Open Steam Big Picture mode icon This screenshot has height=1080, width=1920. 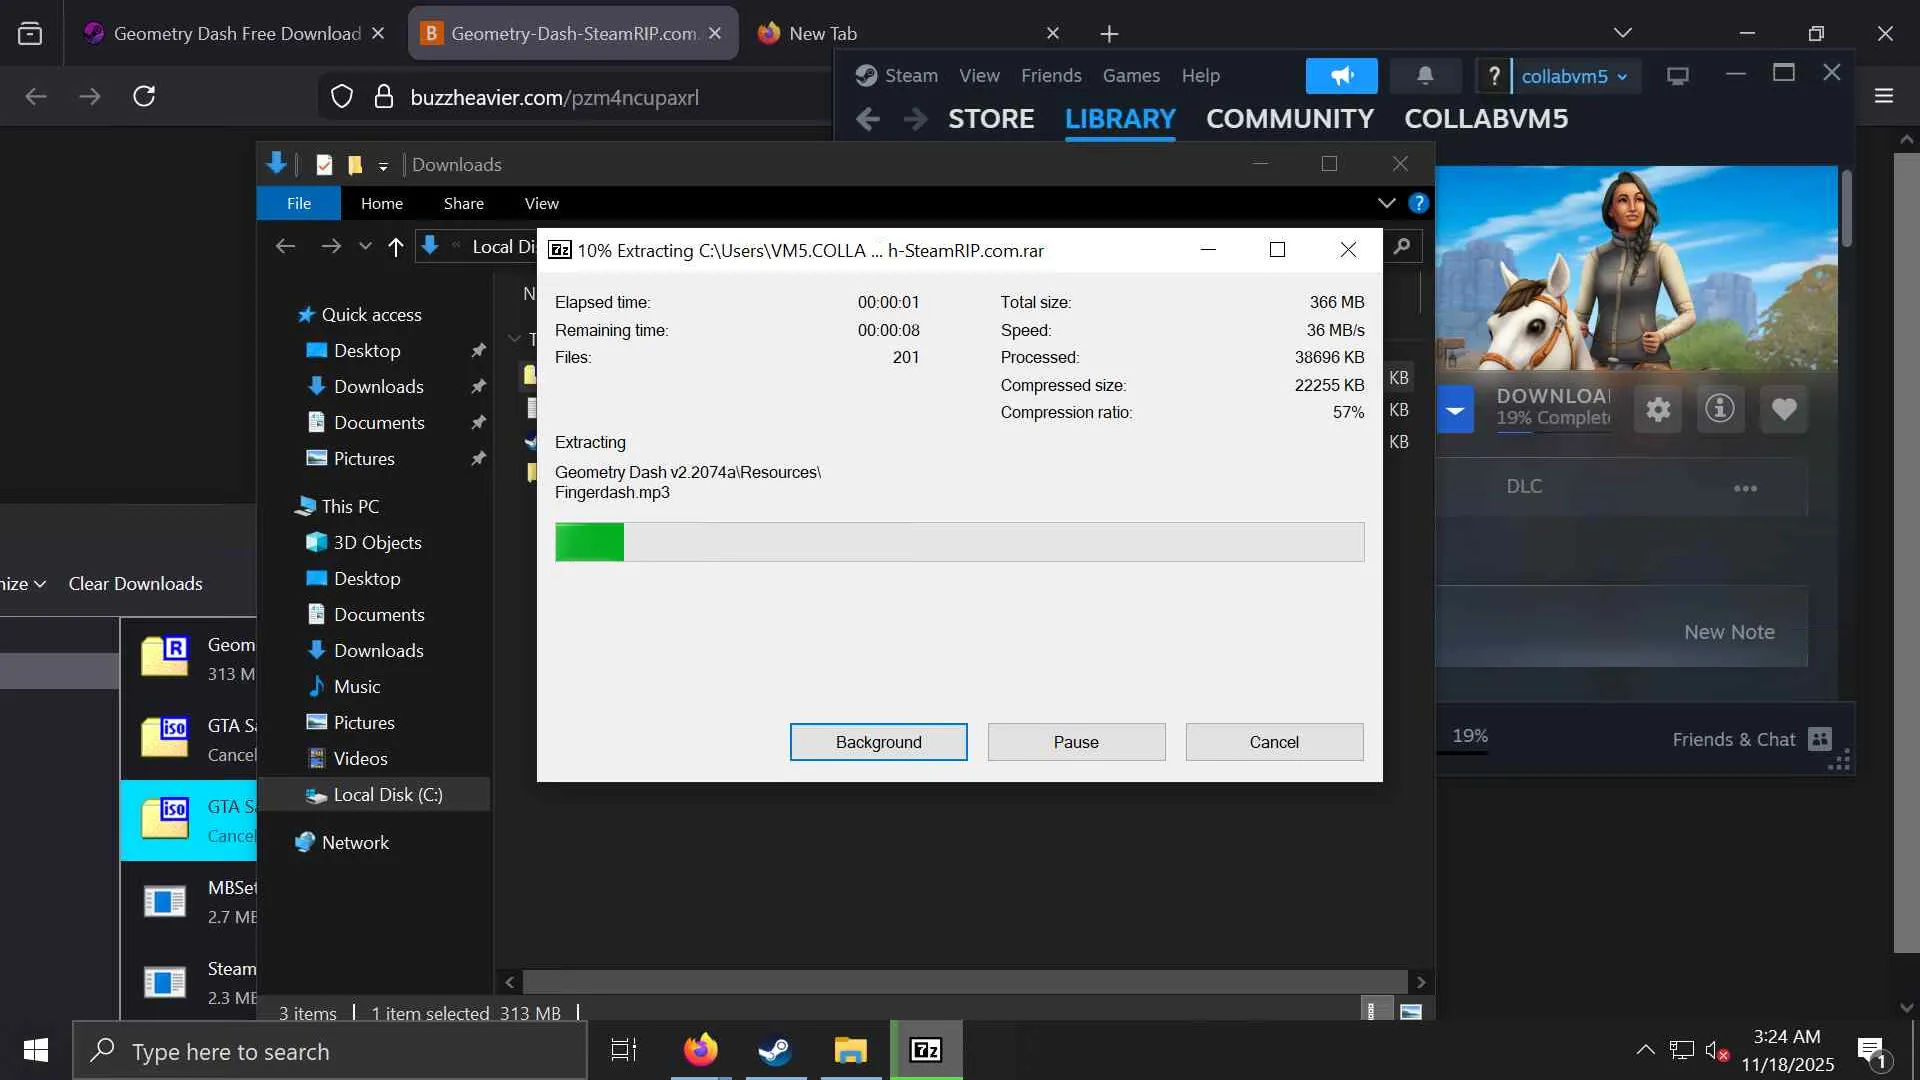click(1677, 76)
